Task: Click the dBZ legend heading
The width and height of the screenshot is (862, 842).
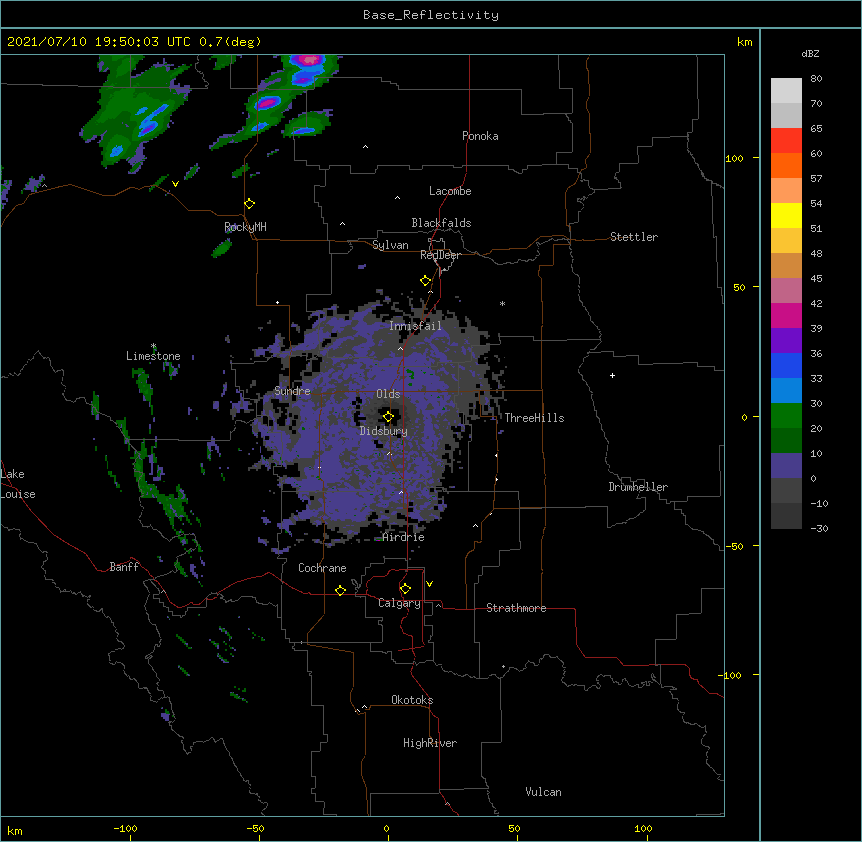Action: coord(810,54)
